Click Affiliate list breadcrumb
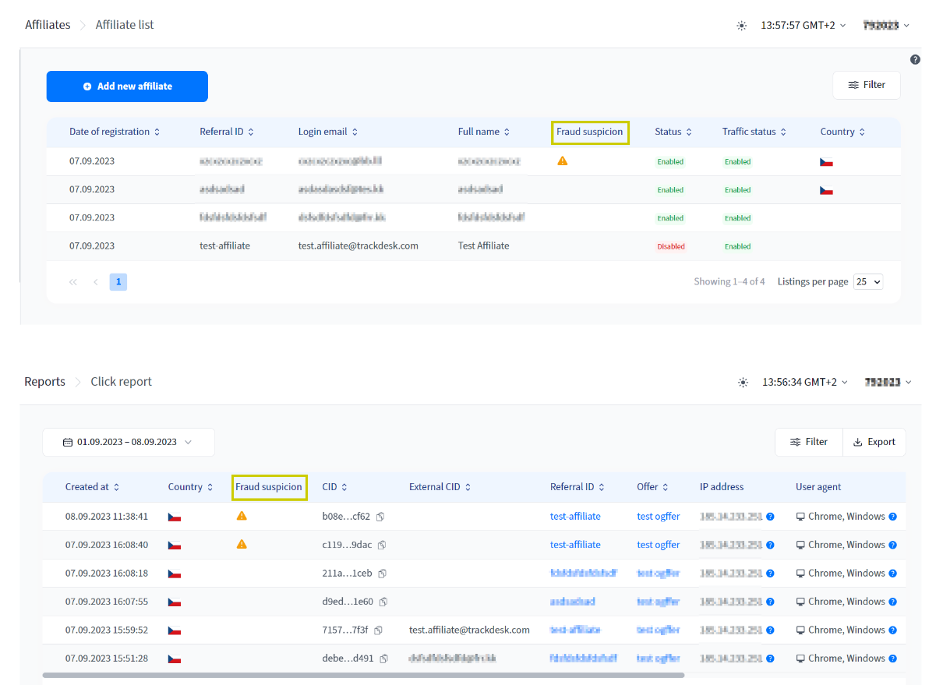Screen dimensions: 936x686 (x=125, y=25)
